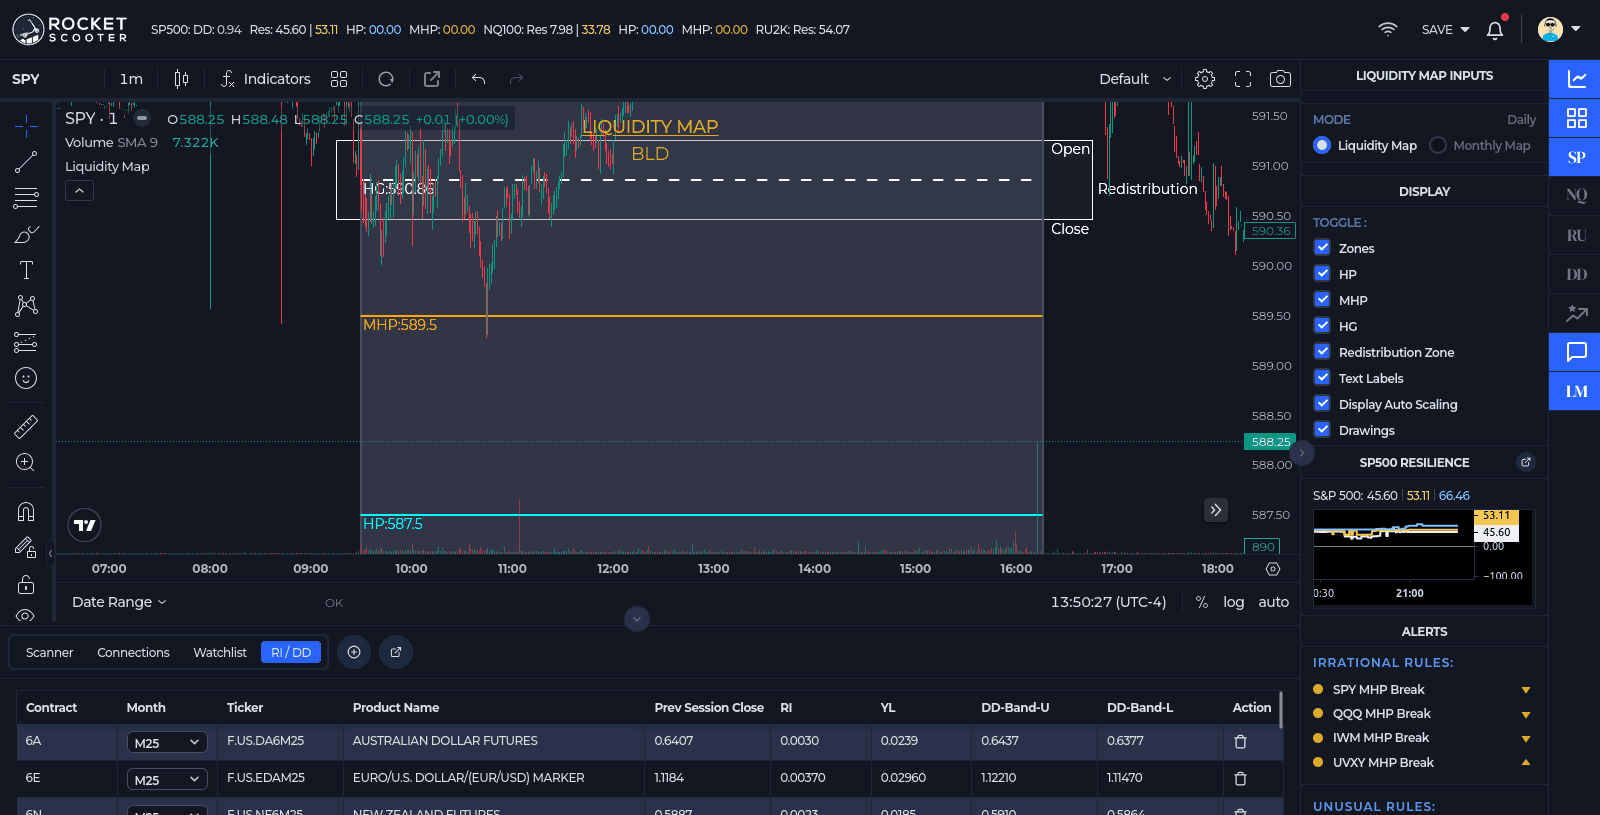Collapse the indicator legend chevron
The height and width of the screenshot is (815, 1600).
[x=79, y=190]
